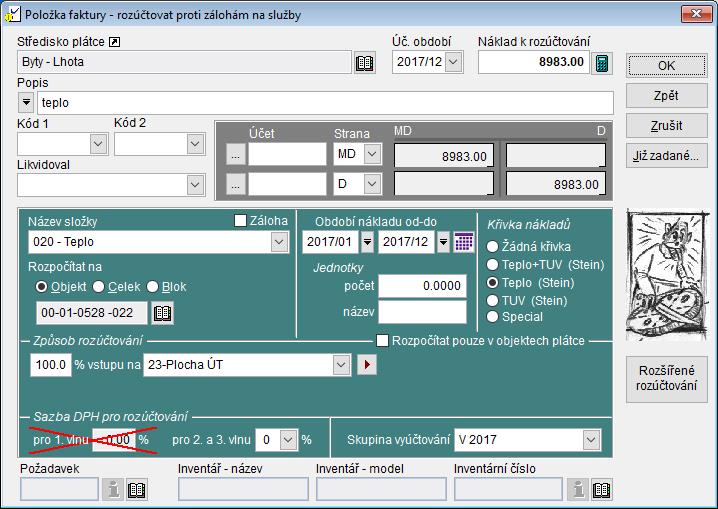
Task: Open book icon beside Inventární číslo
Action: [x=601, y=489]
